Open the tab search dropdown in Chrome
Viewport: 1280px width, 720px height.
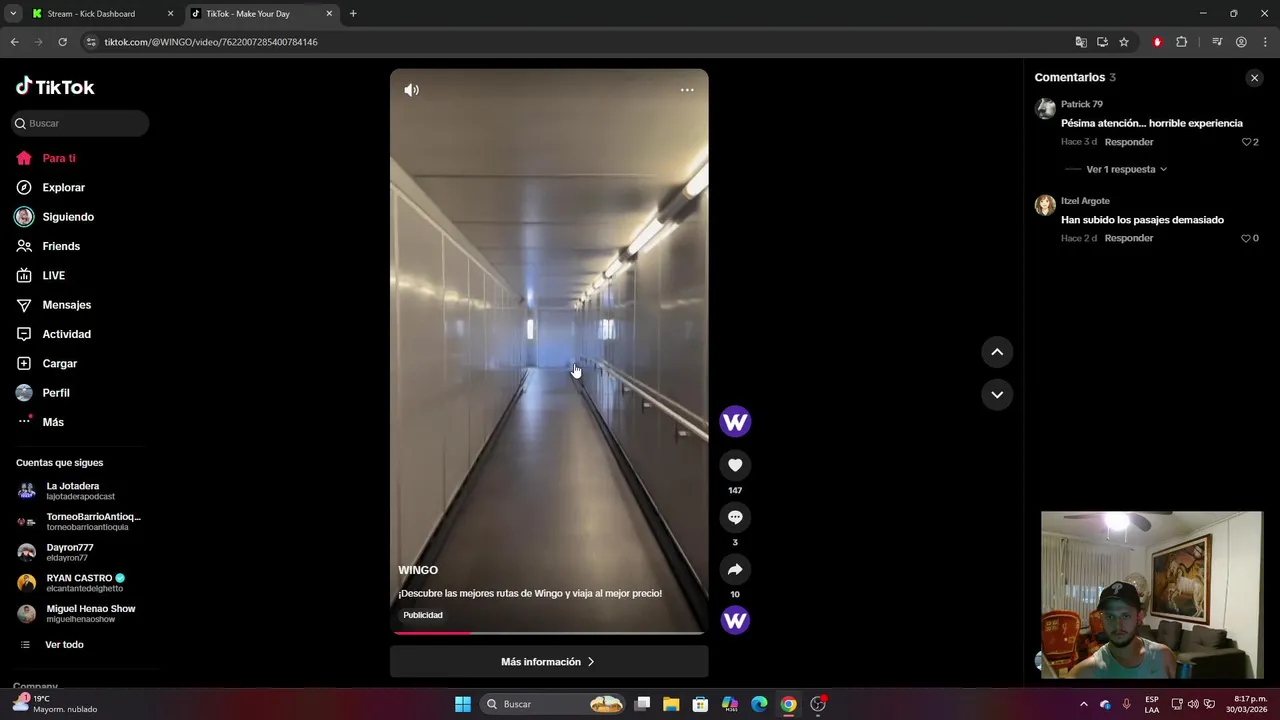pos(13,14)
